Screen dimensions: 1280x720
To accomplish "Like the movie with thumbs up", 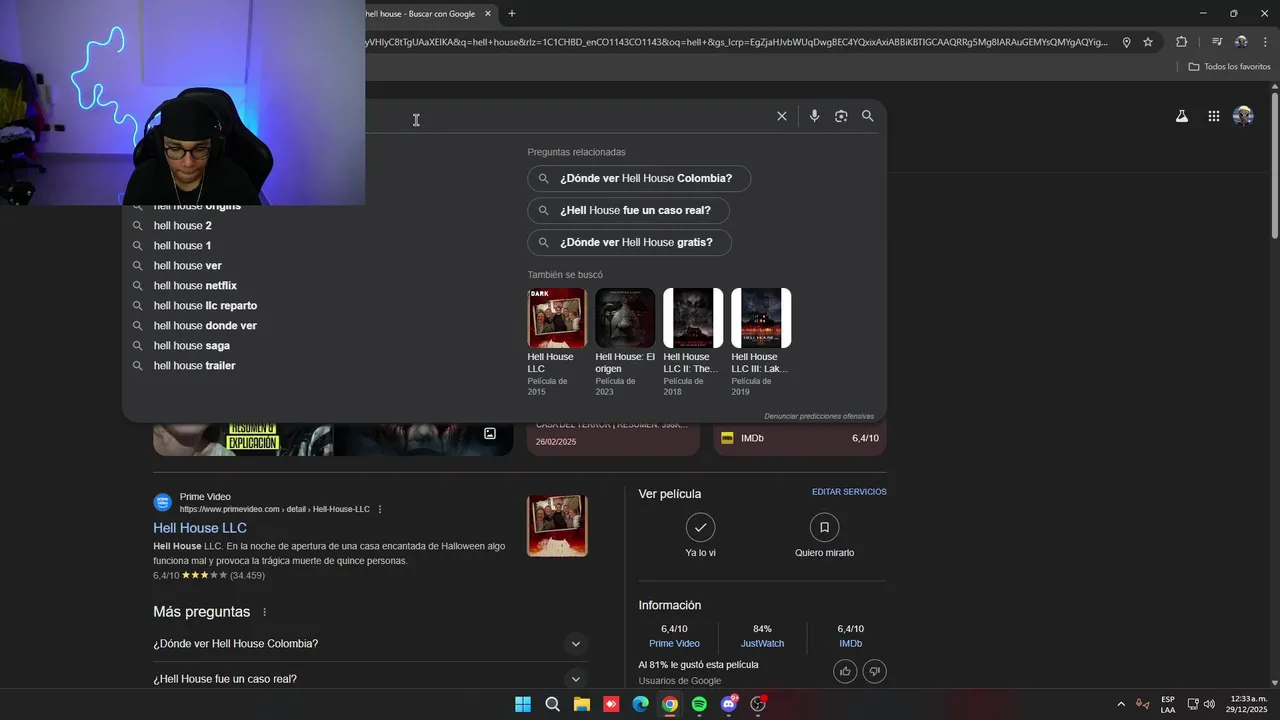I will point(846,671).
